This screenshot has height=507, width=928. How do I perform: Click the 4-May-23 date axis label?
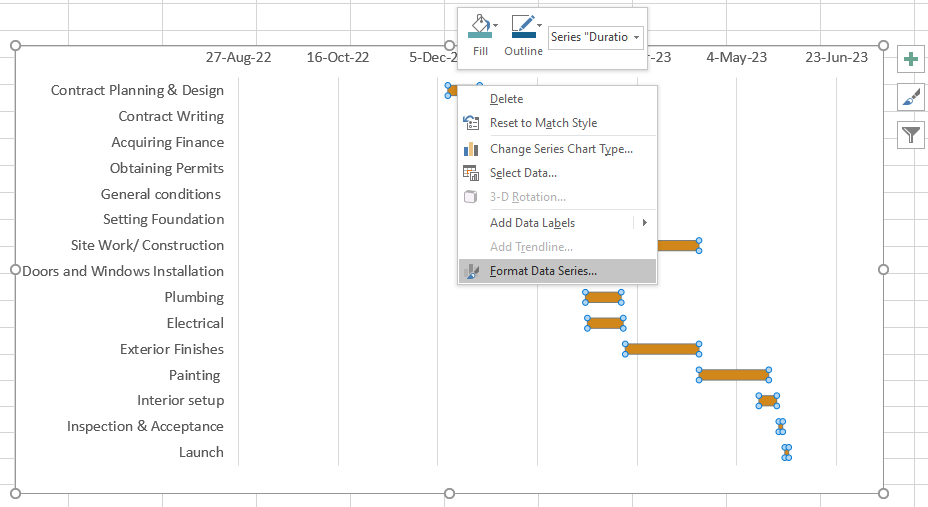point(737,57)
